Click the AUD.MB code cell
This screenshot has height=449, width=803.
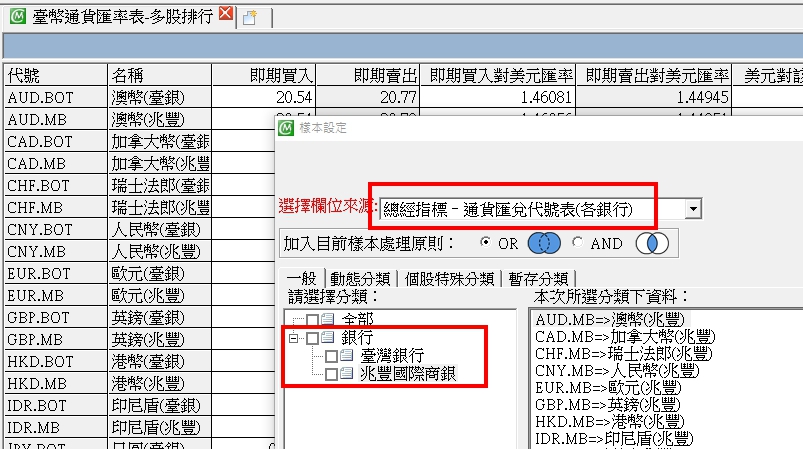[x=55, y=119]
